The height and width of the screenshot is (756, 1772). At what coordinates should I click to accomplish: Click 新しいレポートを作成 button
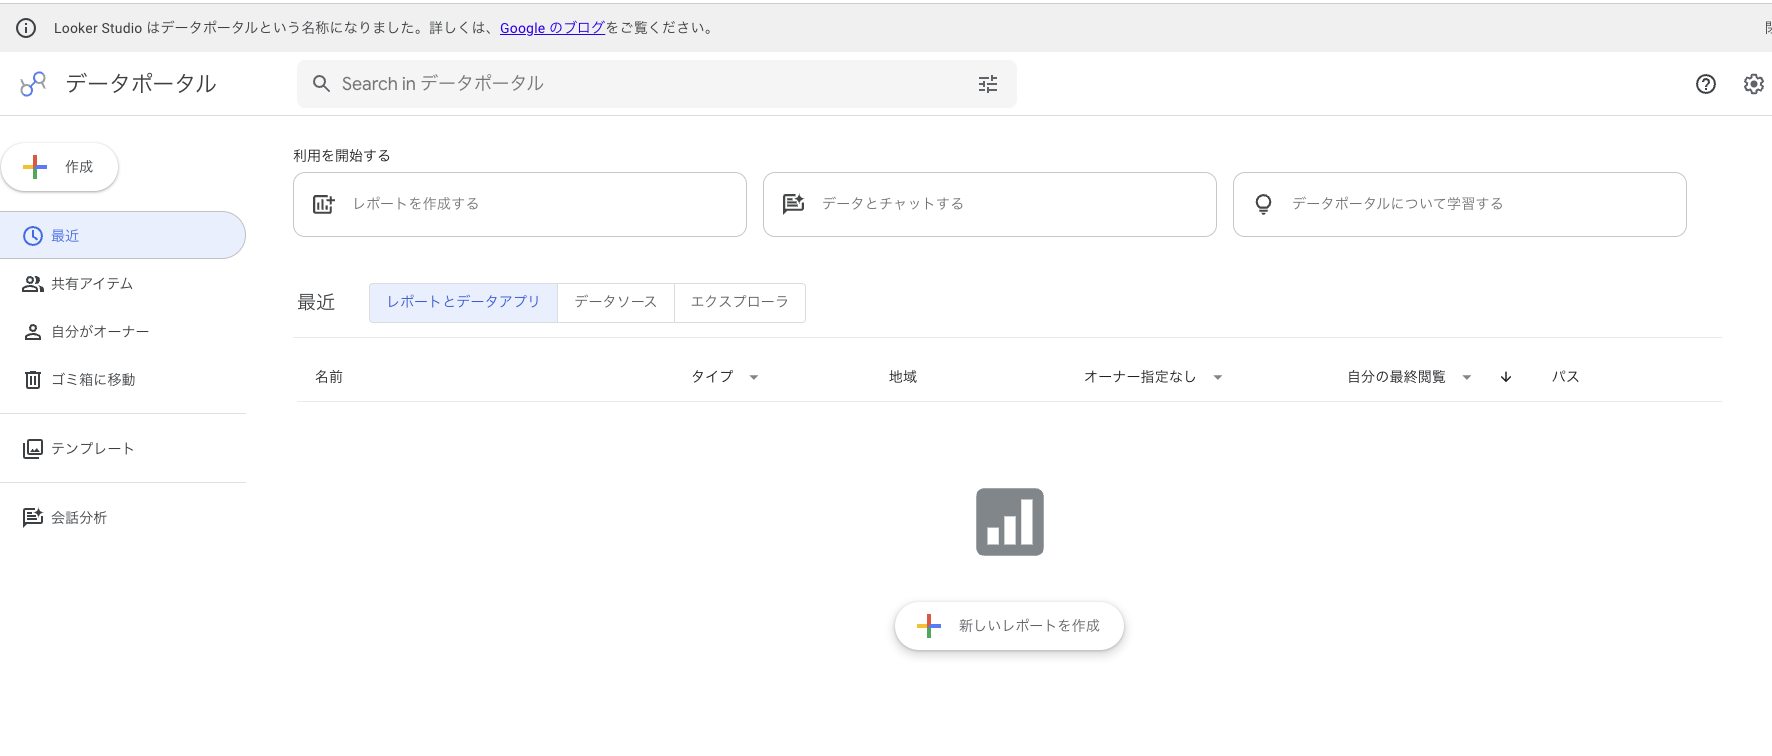click(1010, 626)
